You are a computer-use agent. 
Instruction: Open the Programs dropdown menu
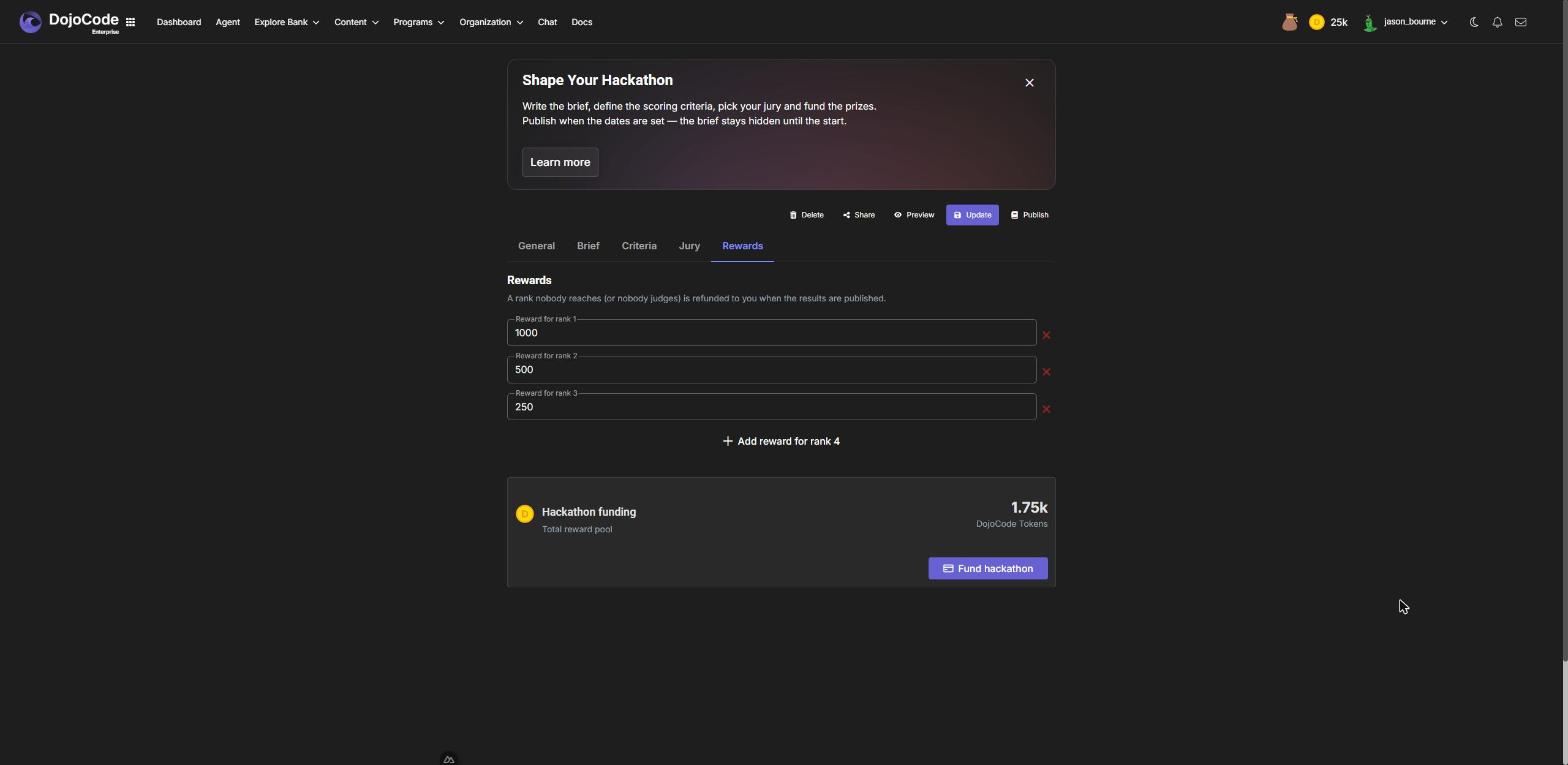tap(418, 22)
